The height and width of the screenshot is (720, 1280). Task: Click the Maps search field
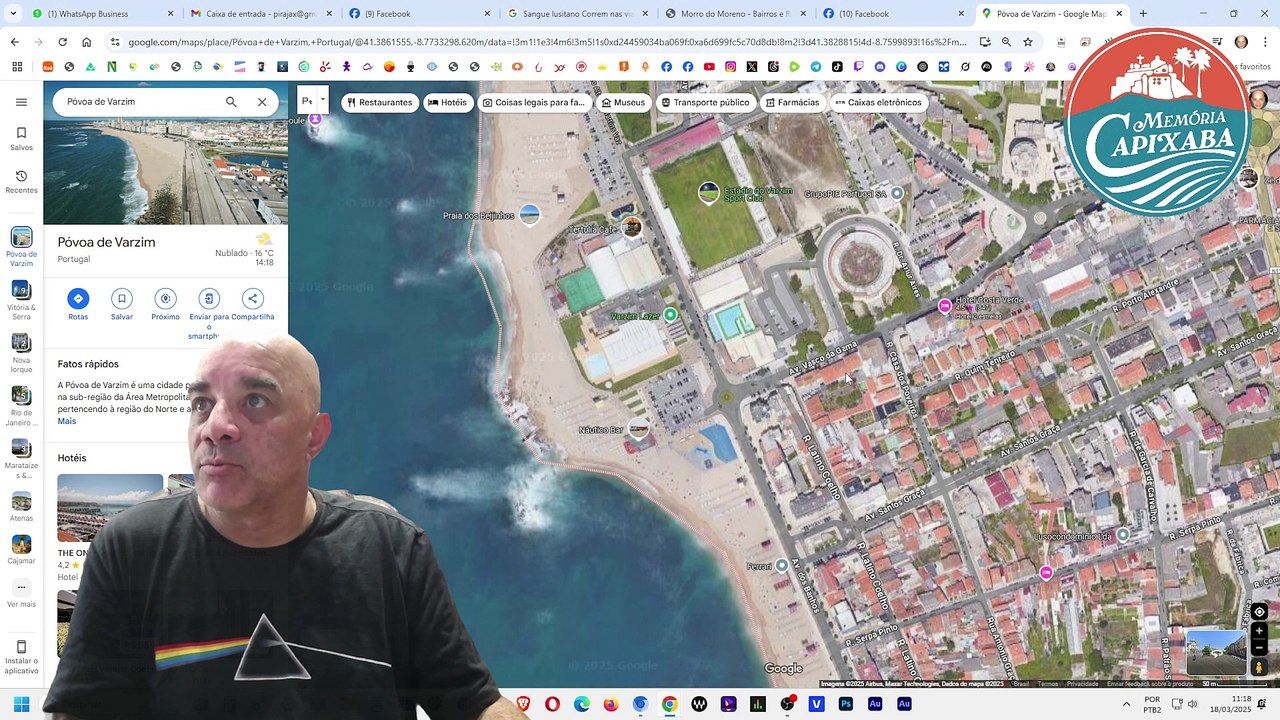[140, 102]
